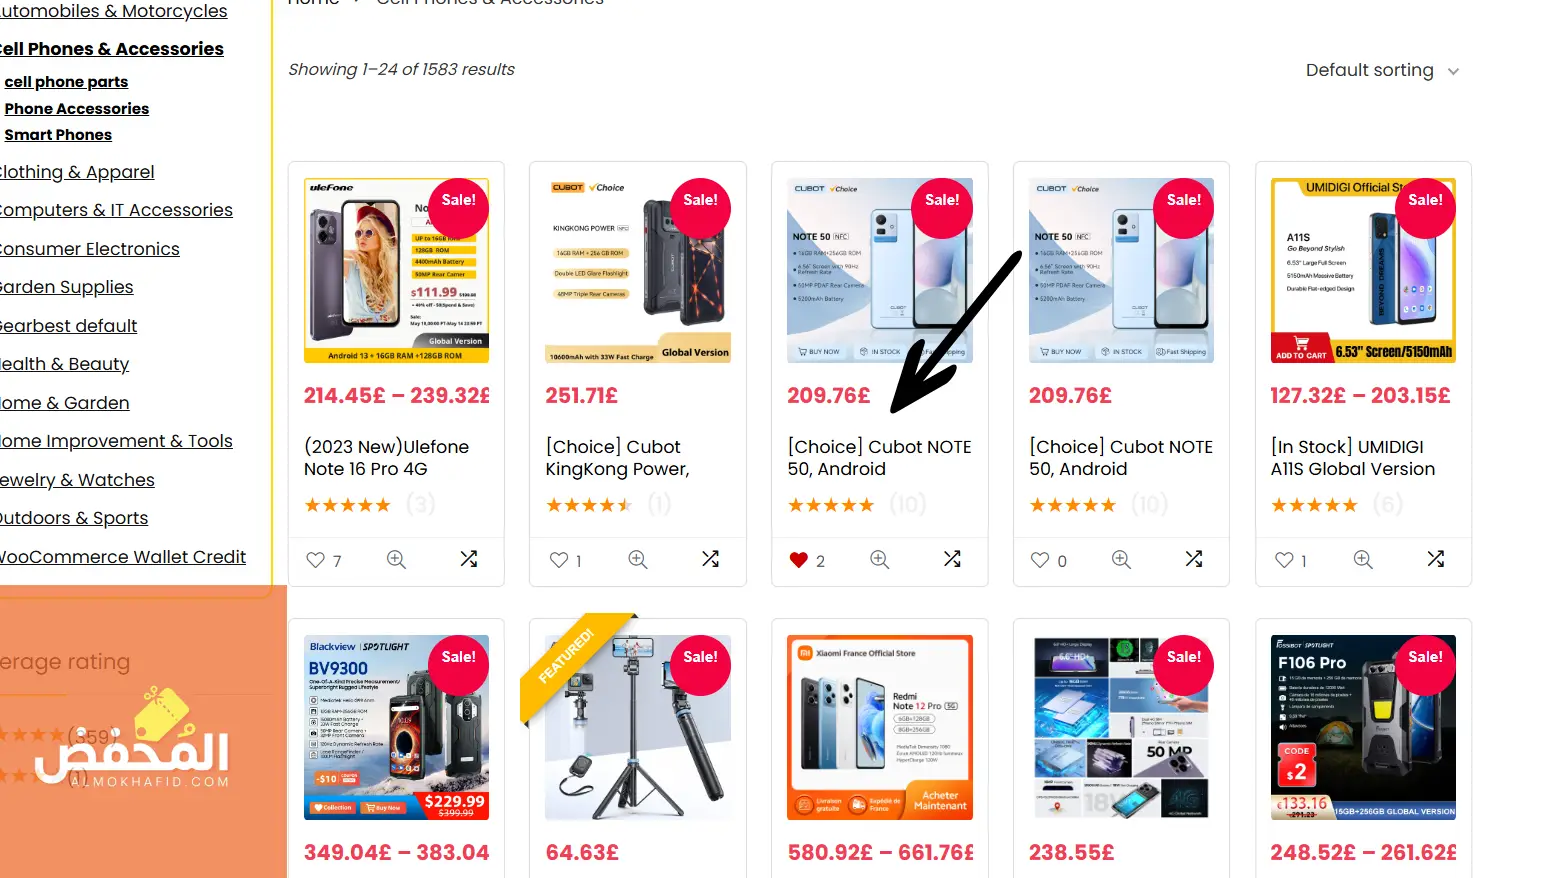Select Consumer Electronics category

point(89,249)
